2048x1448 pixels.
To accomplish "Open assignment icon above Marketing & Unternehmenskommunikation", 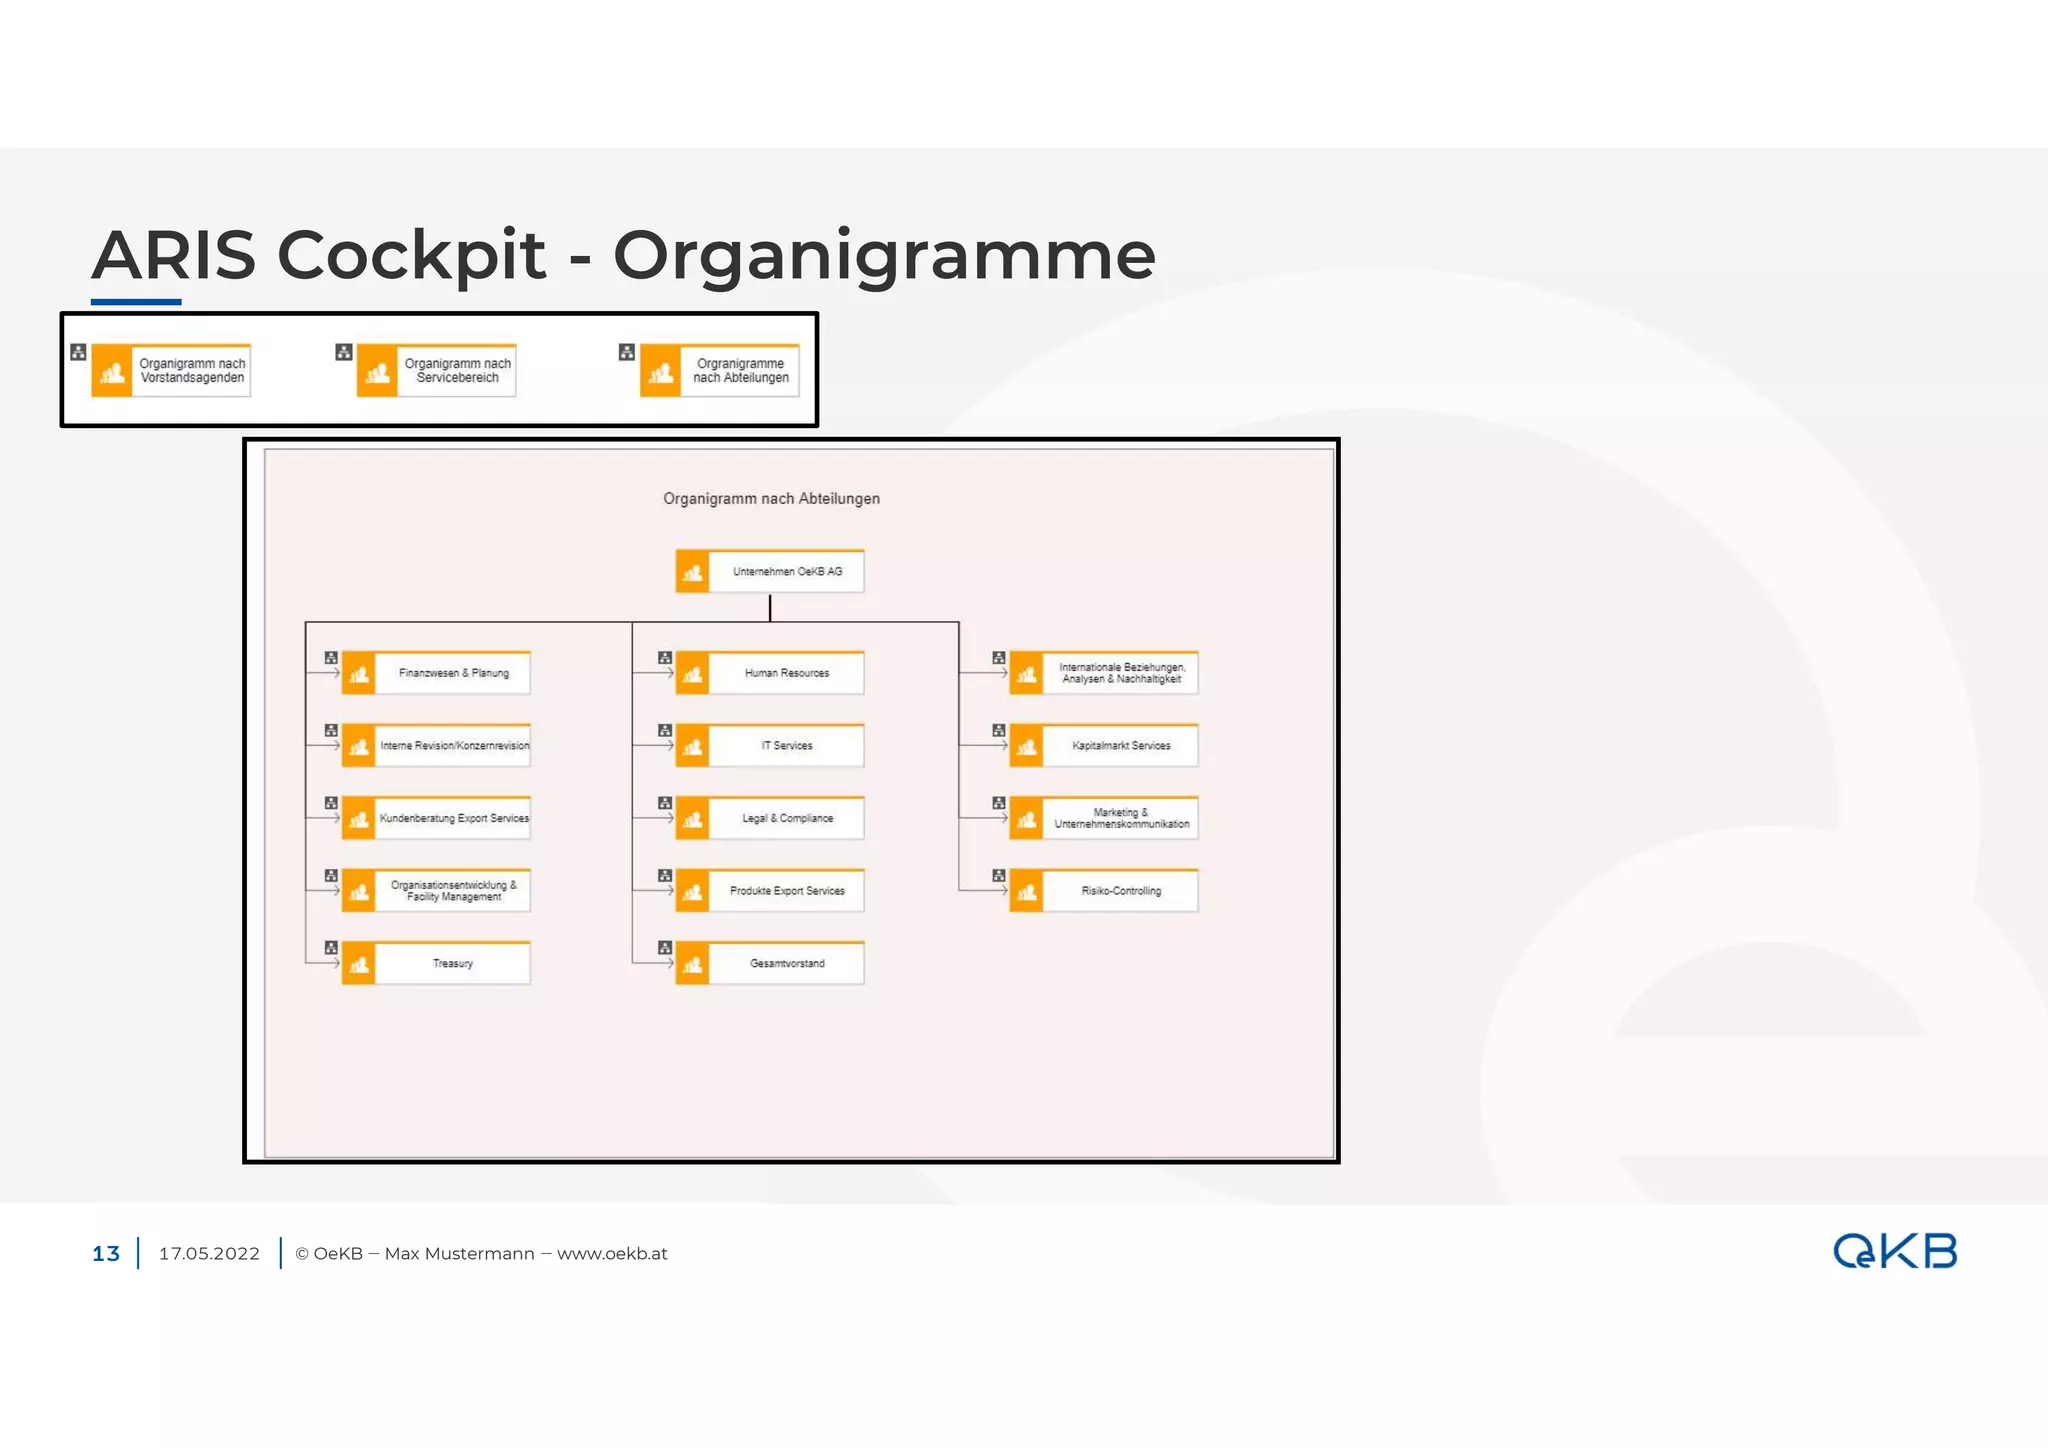I will click(x=999, y=803).
